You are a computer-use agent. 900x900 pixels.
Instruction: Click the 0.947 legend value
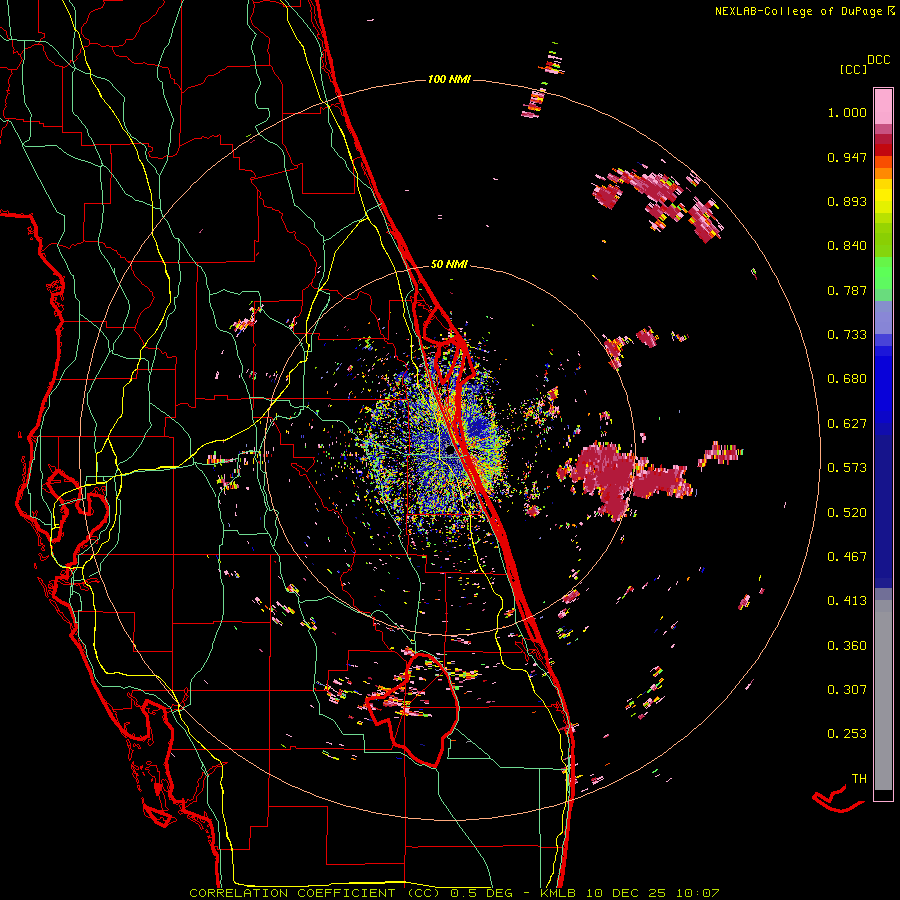[x=847, y=157]
